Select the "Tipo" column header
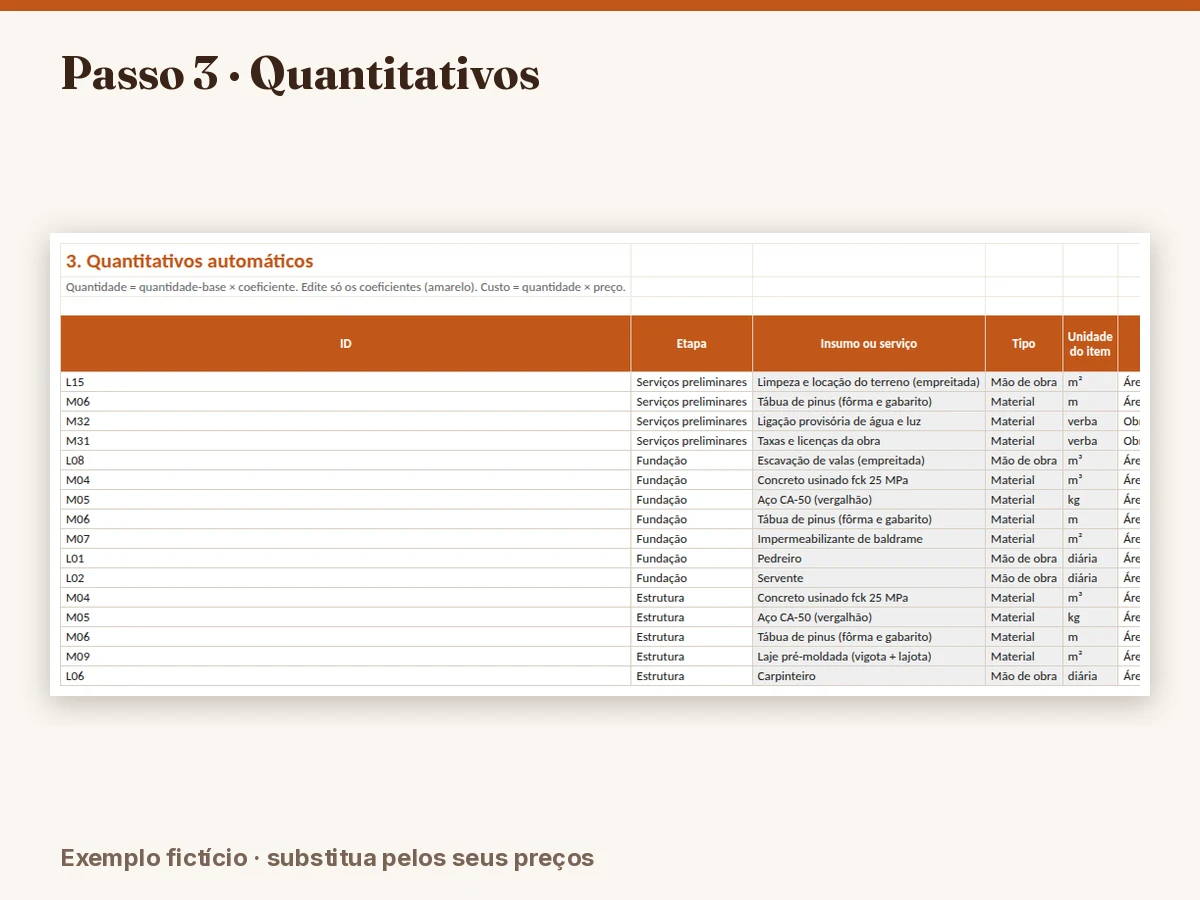Image resolution: width=1200 pixels, height=900 pixels. (1024, 344)
